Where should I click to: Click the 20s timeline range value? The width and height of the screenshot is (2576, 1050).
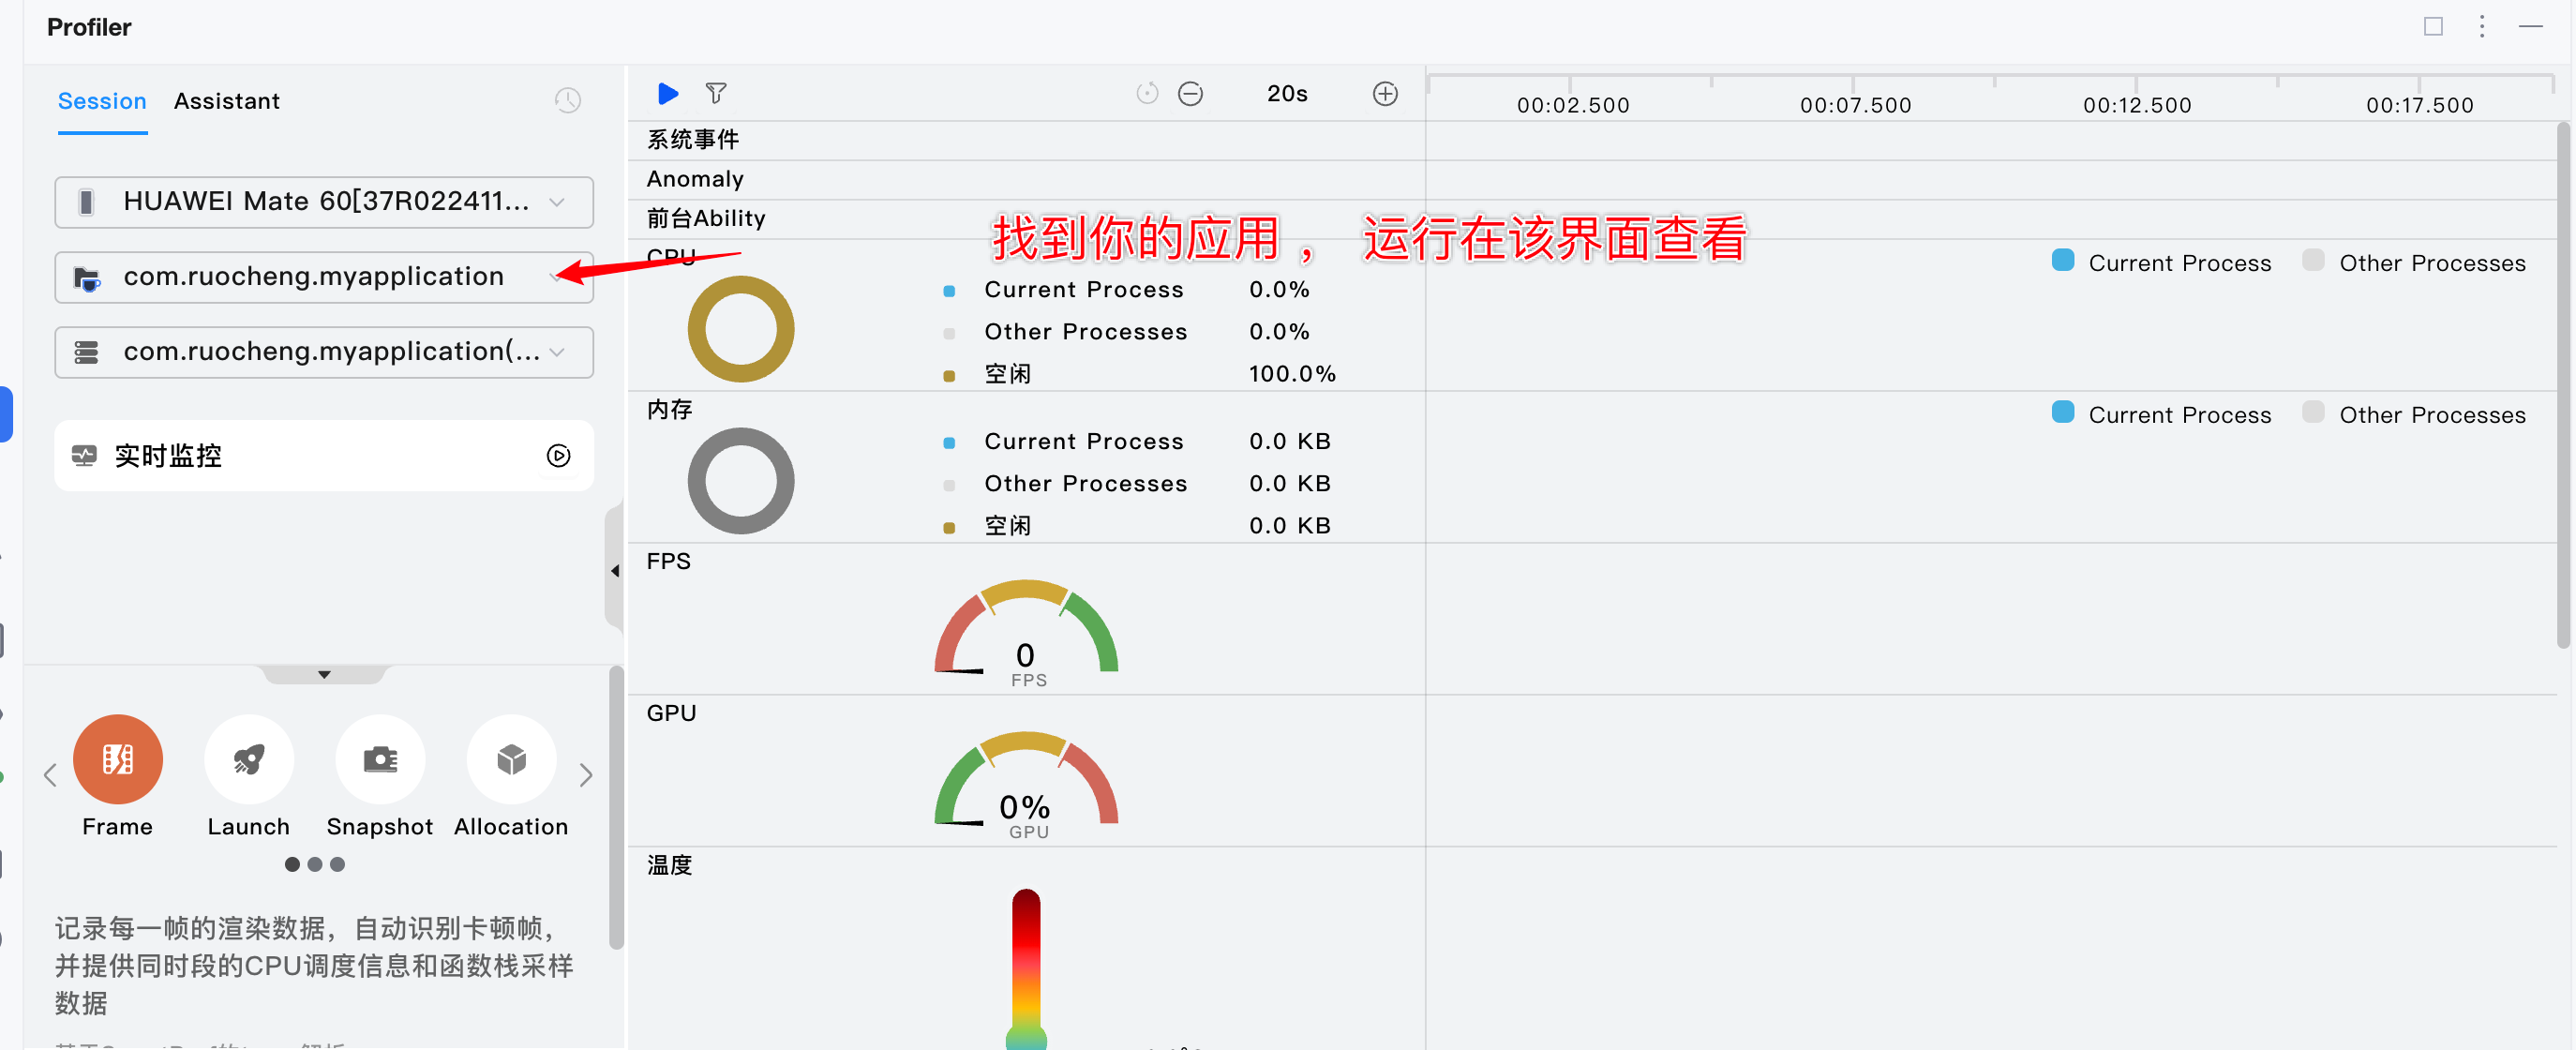pyautogui.click(x=1287, y=94)
